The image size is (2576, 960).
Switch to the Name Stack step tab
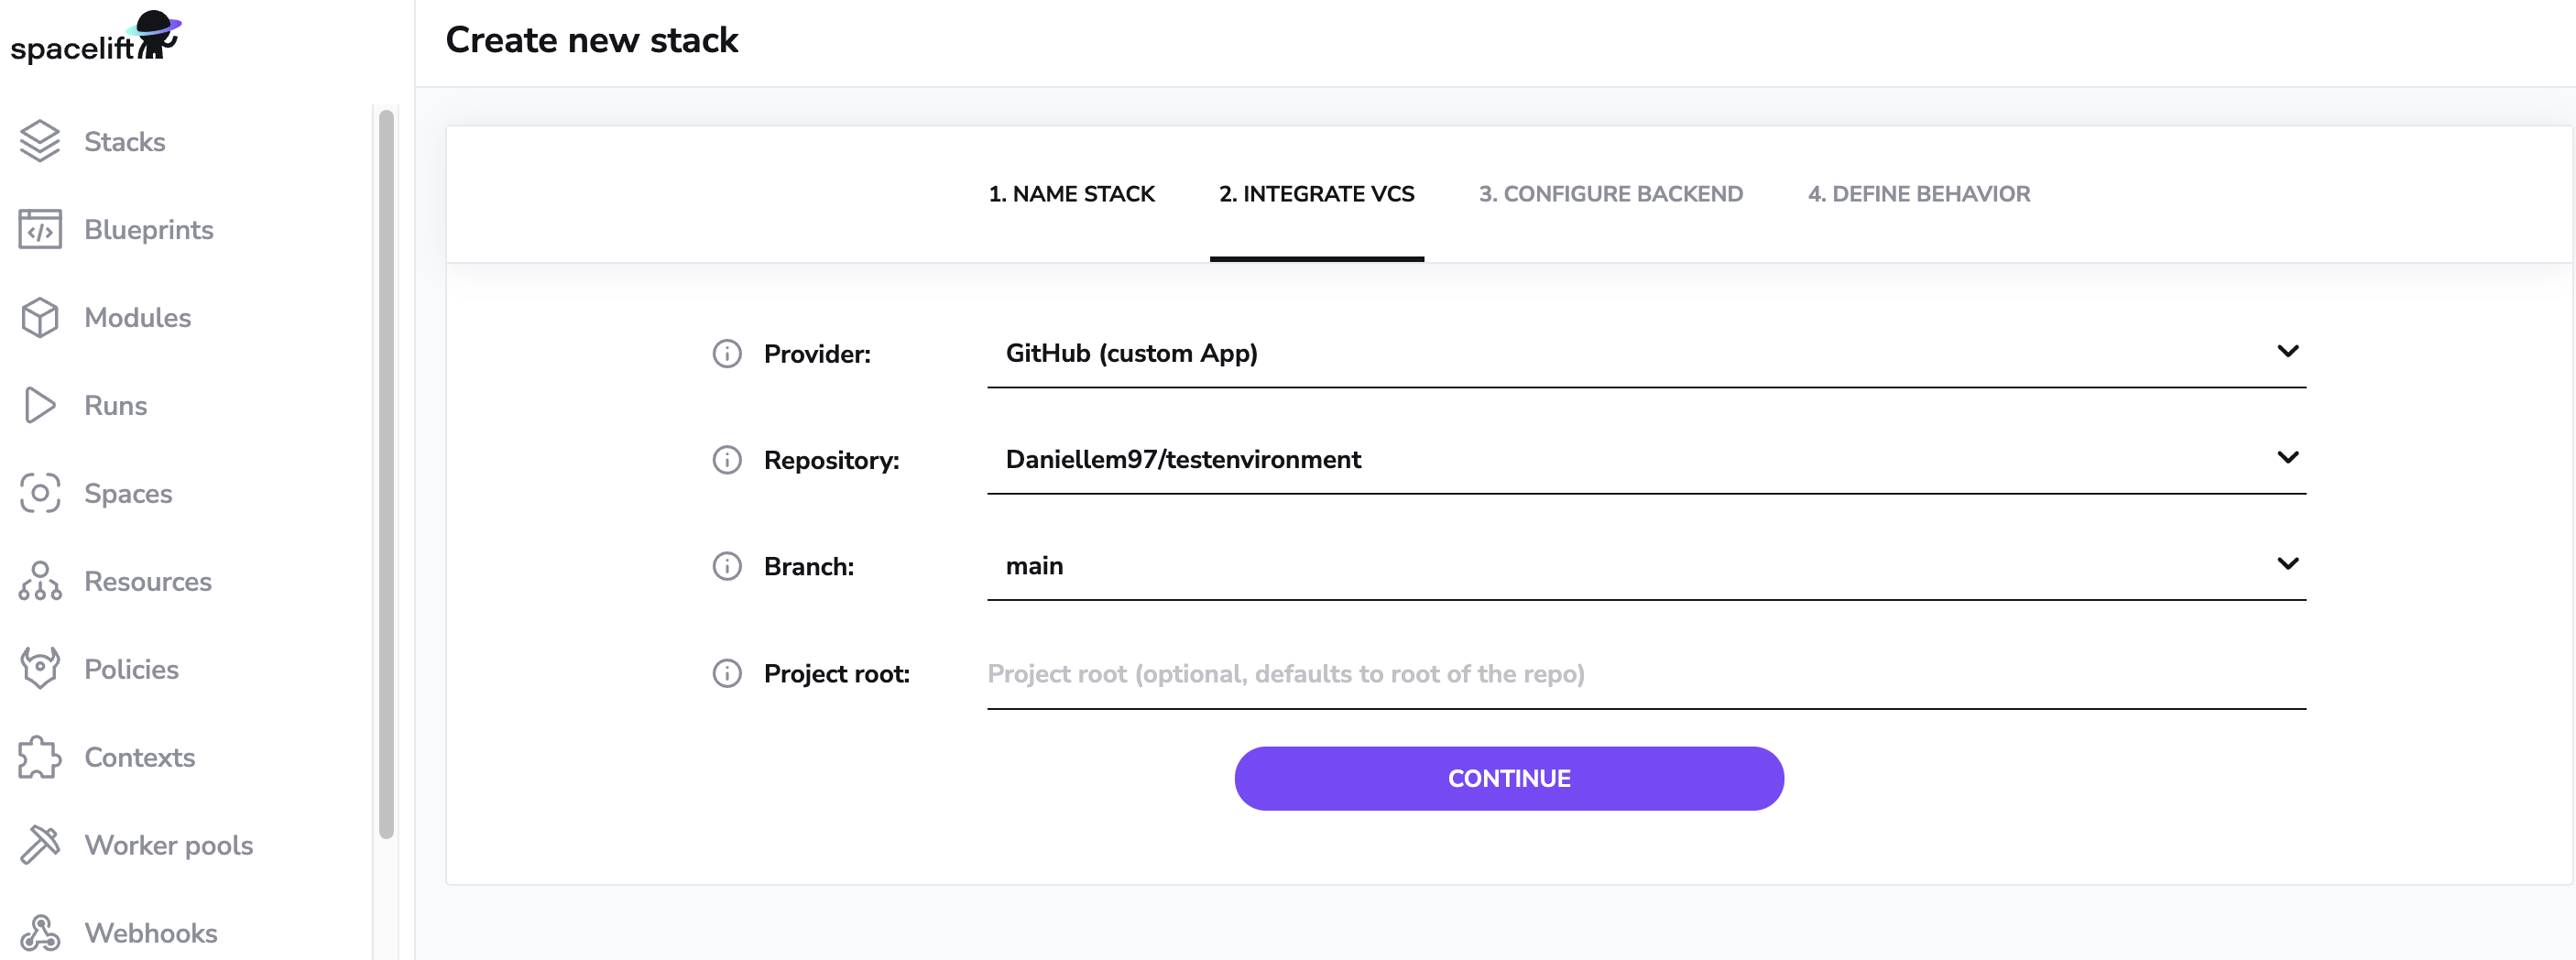point(1071,194)
